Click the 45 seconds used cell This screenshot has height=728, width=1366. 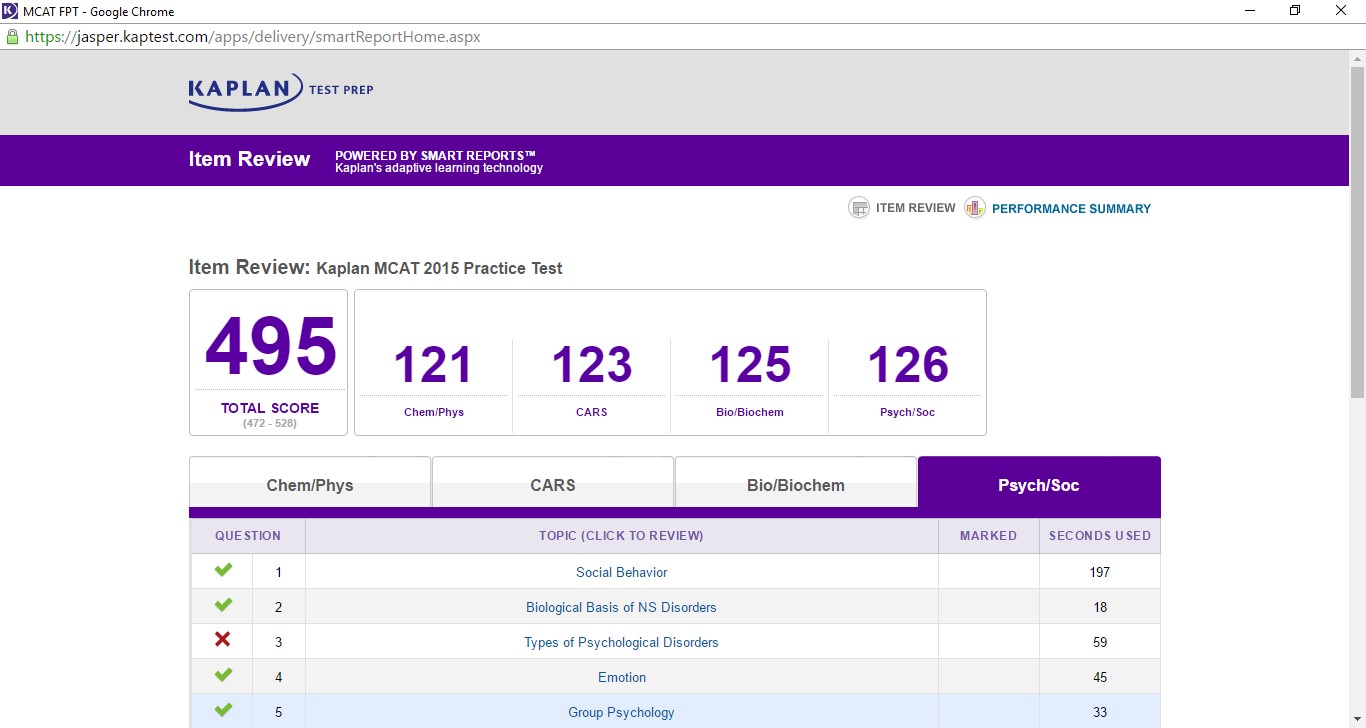(x=1100, y=677)
